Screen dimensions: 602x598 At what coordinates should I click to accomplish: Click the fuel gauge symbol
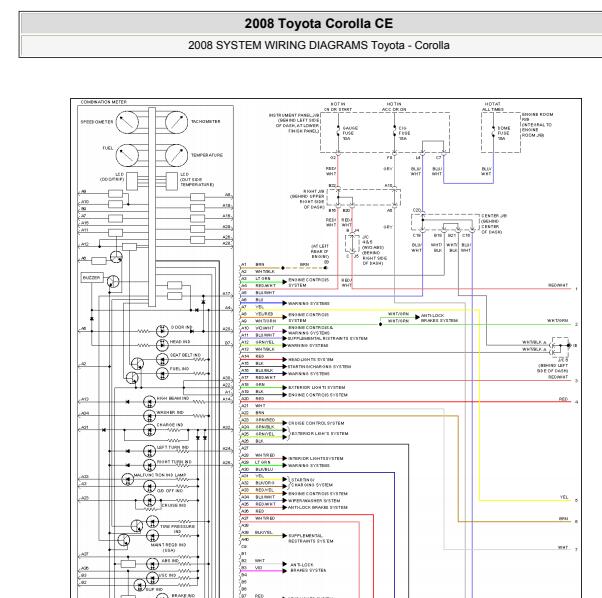tap(127, 155)
